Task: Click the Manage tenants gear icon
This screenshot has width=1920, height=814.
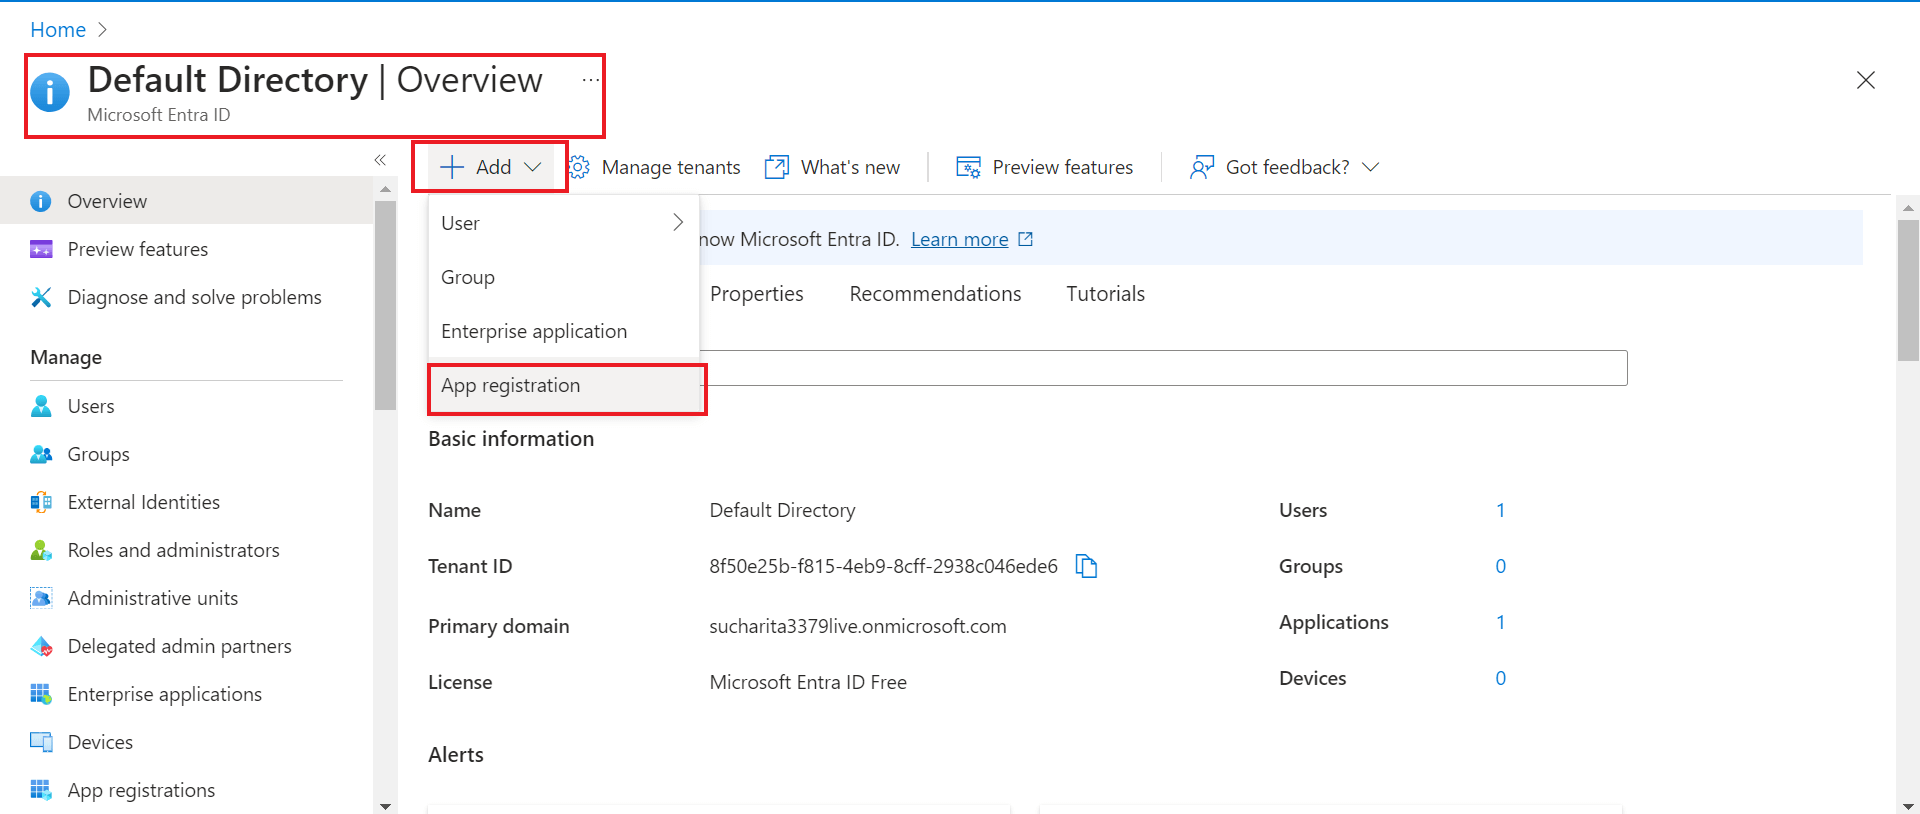Action: tap(580, 167)
